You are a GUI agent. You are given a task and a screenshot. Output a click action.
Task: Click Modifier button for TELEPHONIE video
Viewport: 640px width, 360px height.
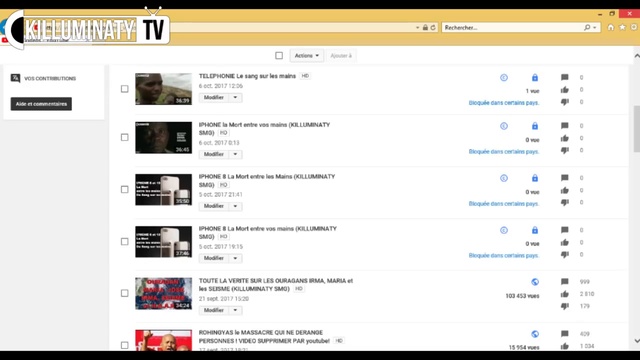click(x=214, y=98)
